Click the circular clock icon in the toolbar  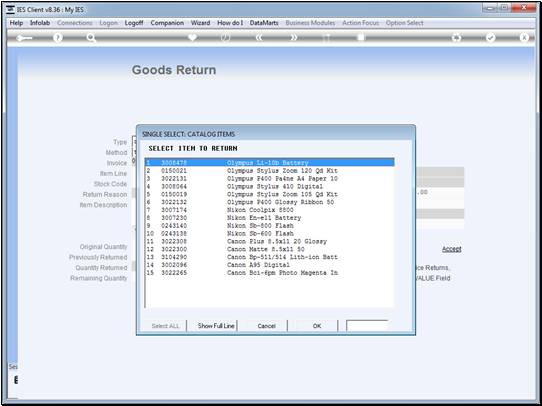(226, 38)
